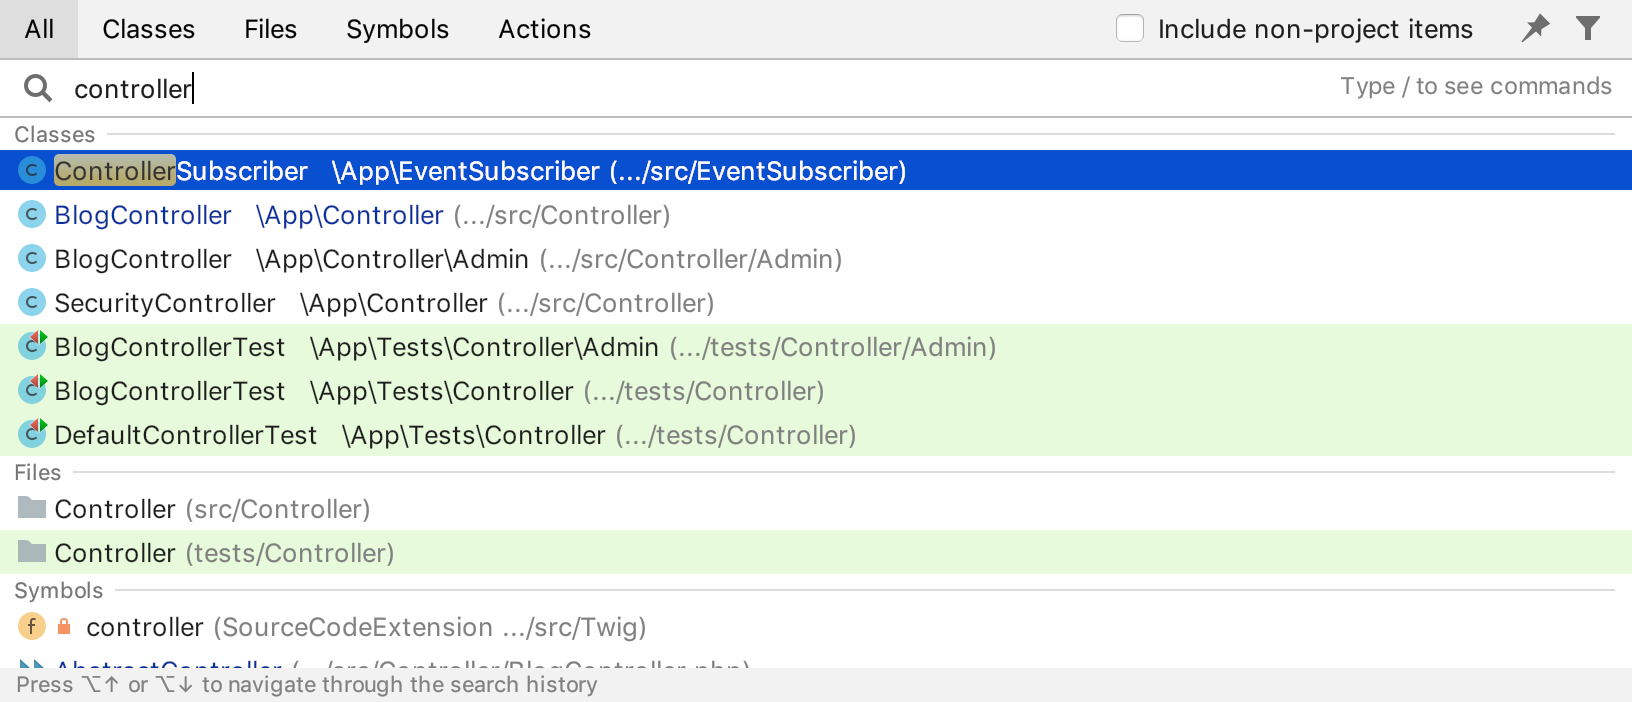Viewport: 1632px width, 702px height.
Task: Switch to the Symbols tab
Action: coord(397,29)
